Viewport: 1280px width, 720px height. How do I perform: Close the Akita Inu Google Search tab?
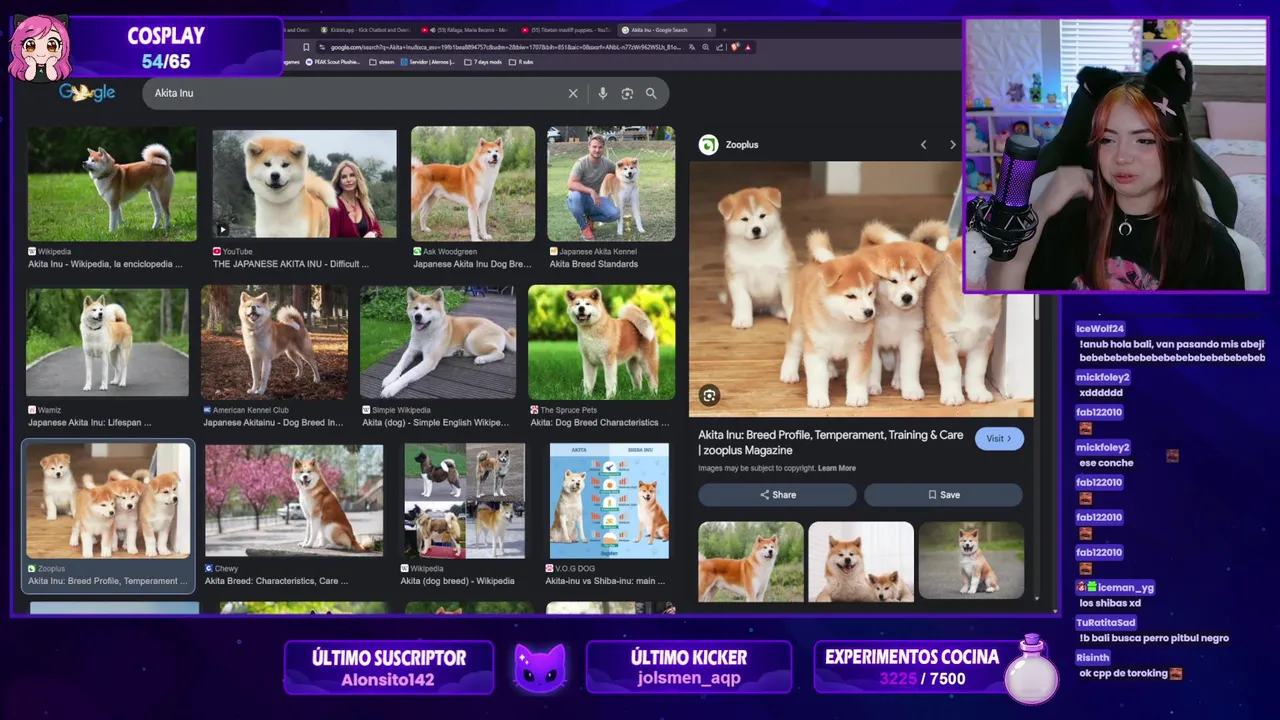coord(709,30)
